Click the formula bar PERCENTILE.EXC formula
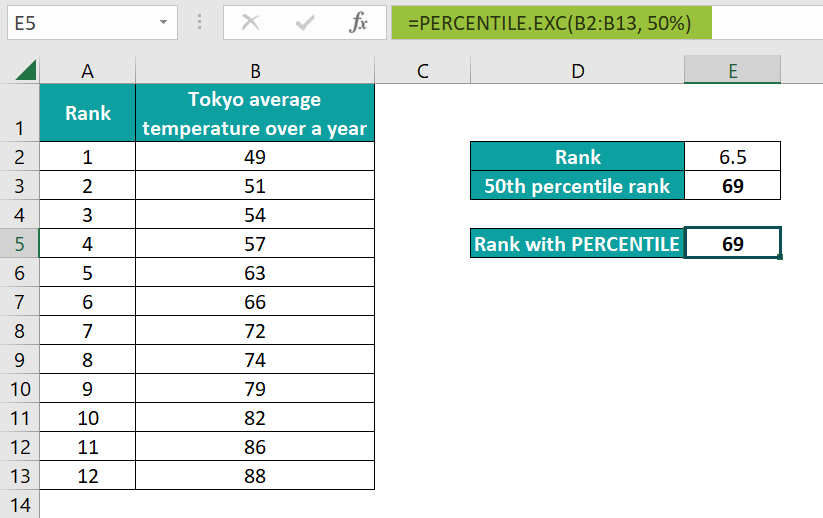Screen dimensions: 823x518 (550, 23)
